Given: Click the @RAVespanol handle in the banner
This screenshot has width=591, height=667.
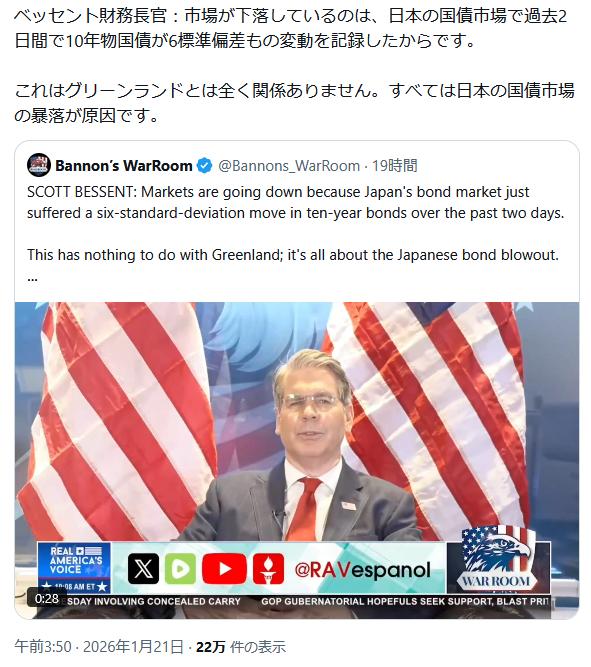Looking at the screenshot, I should 363,570.
